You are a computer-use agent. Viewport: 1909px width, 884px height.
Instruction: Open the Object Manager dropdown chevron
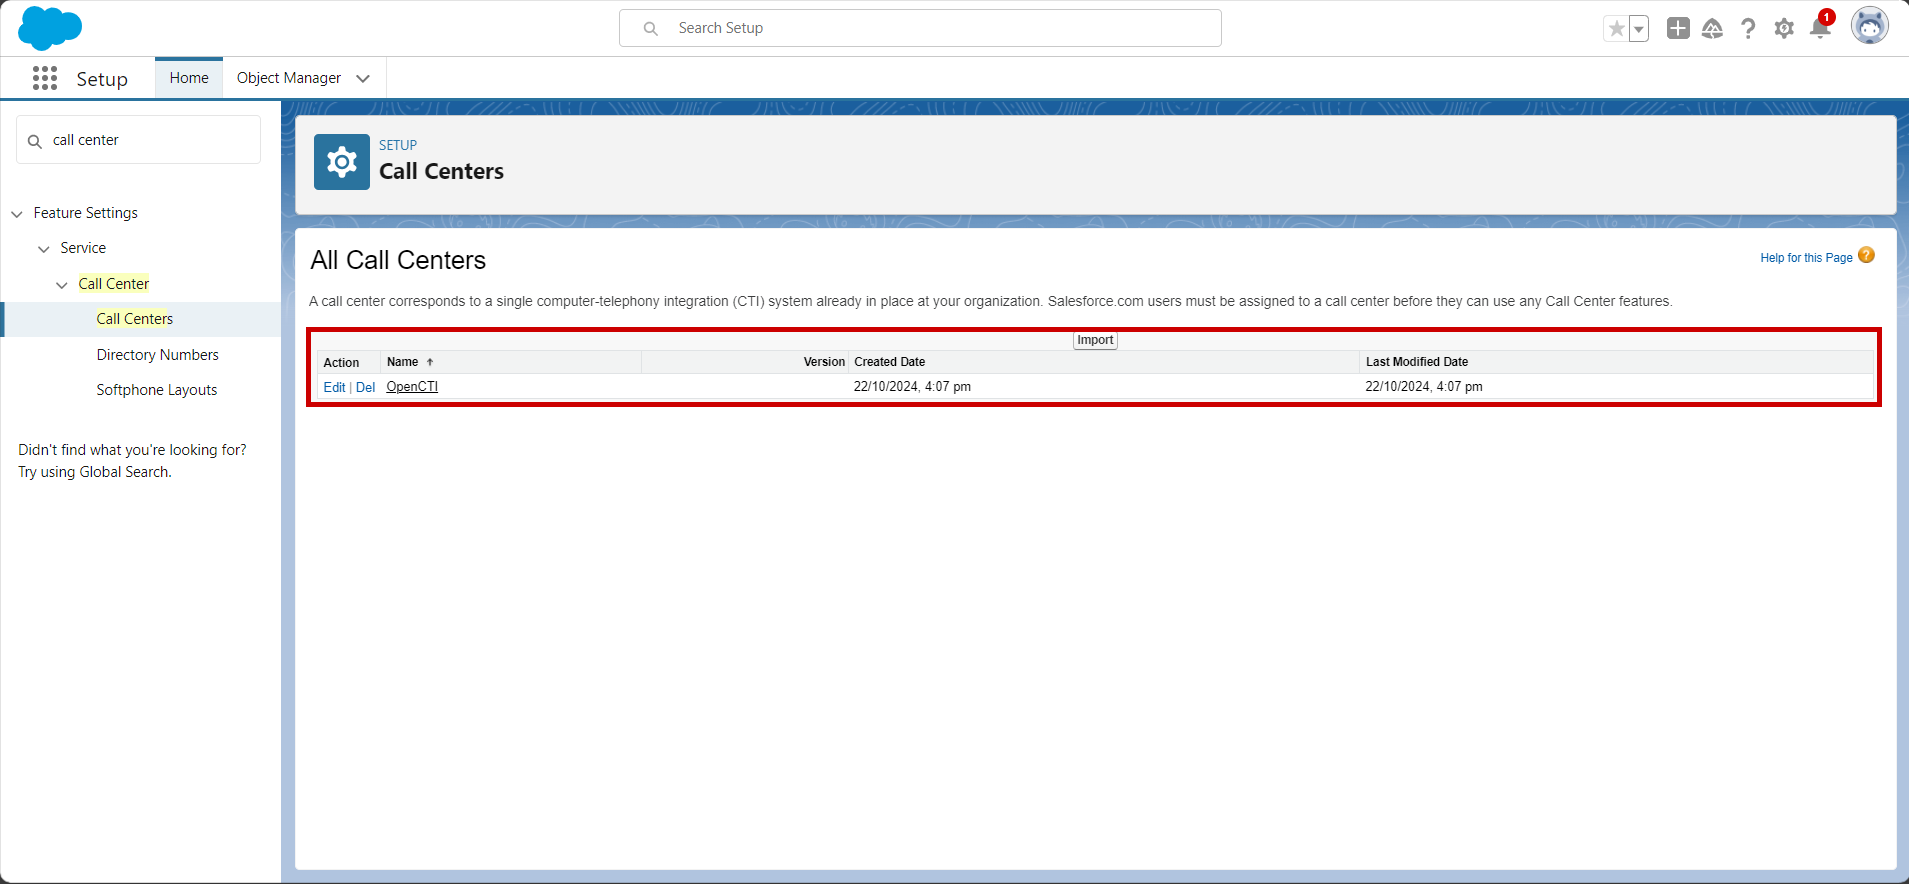[x=363, y=78]
